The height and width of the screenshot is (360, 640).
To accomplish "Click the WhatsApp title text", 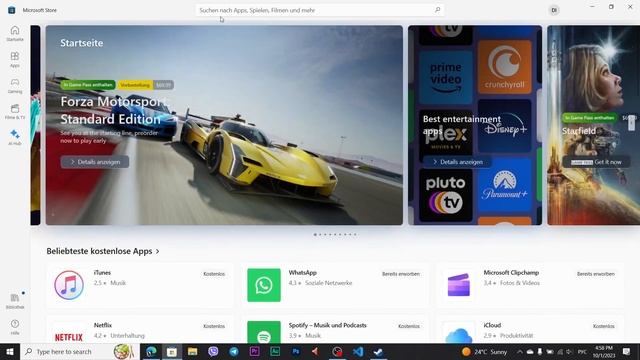I will pos(302,273).
